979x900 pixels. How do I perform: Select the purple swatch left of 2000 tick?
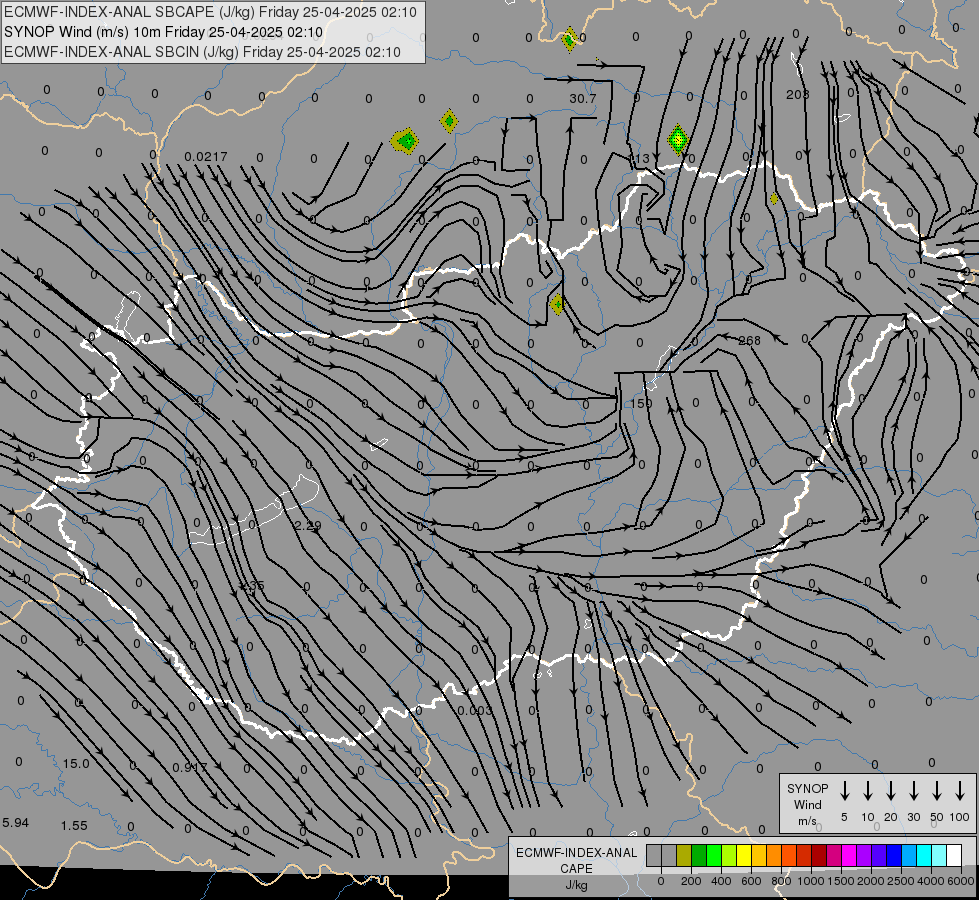tap(863, 855)
